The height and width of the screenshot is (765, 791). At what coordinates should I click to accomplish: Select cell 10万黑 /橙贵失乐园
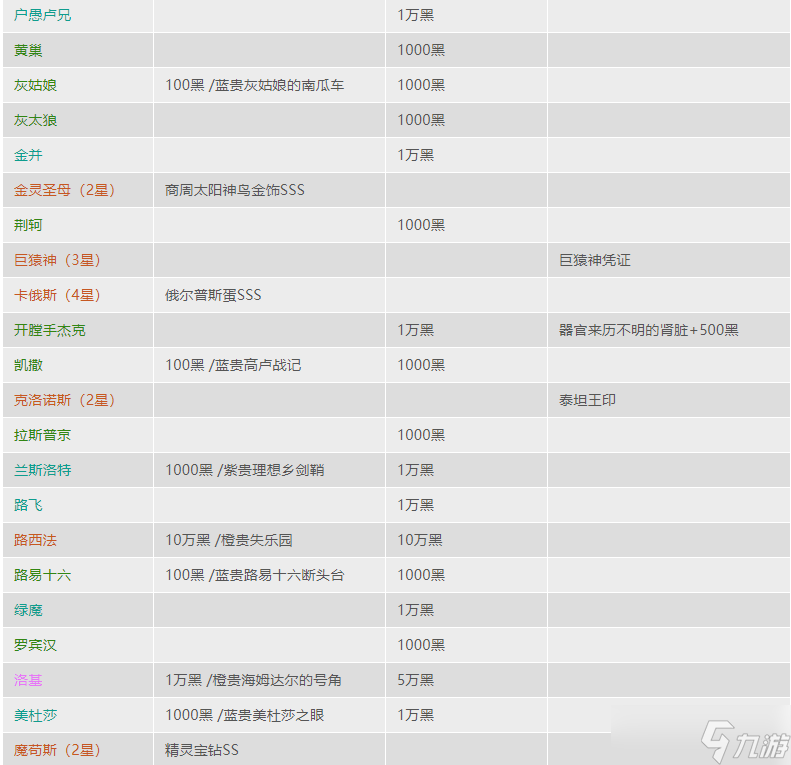tap(229, 540)
